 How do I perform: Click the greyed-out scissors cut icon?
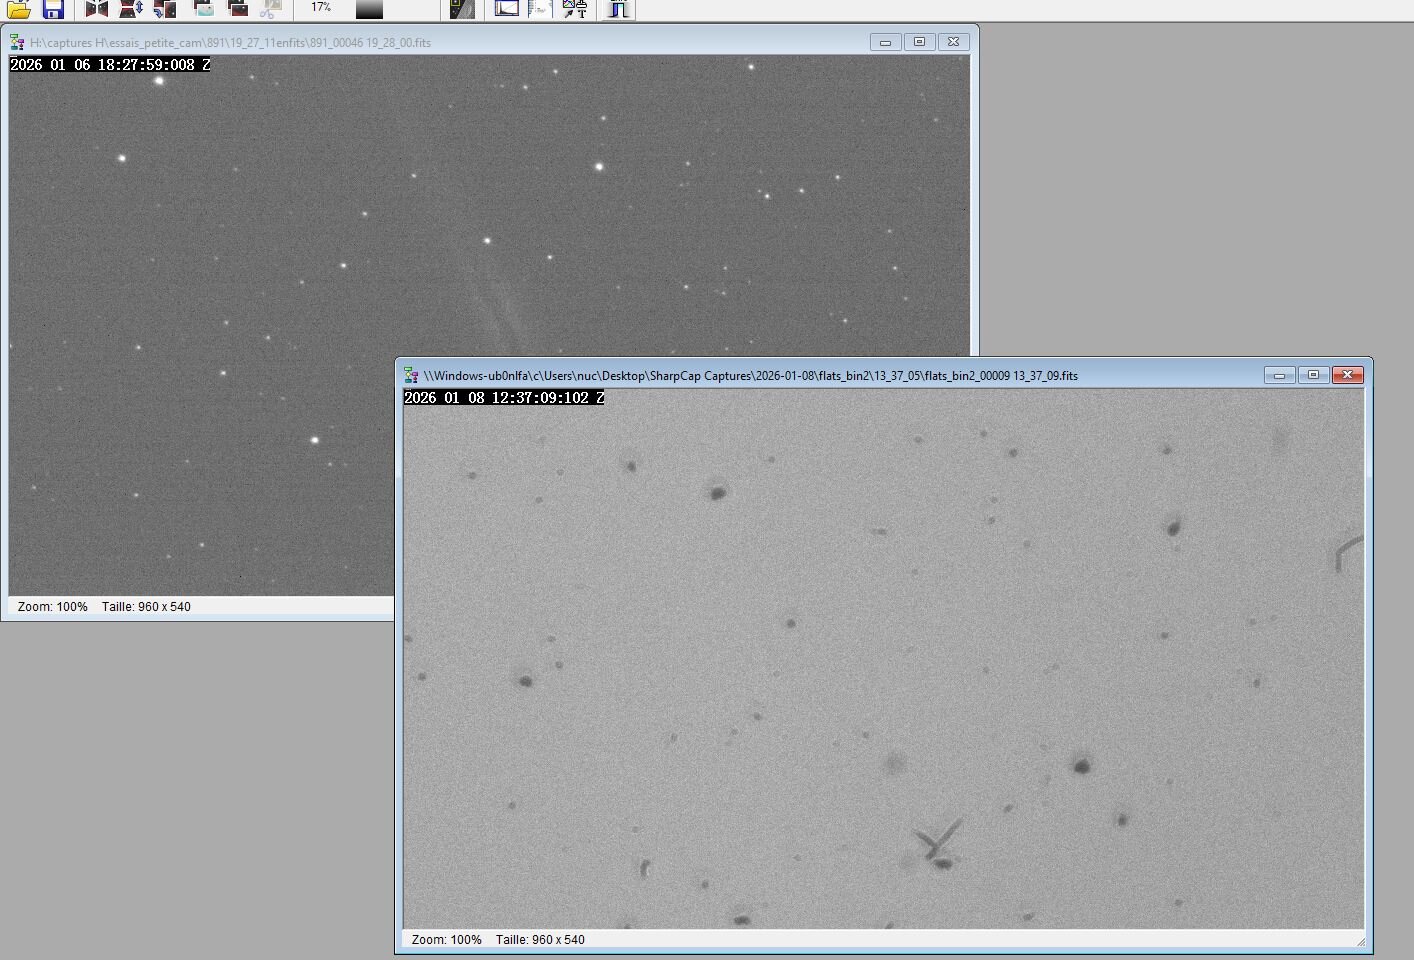270,9
